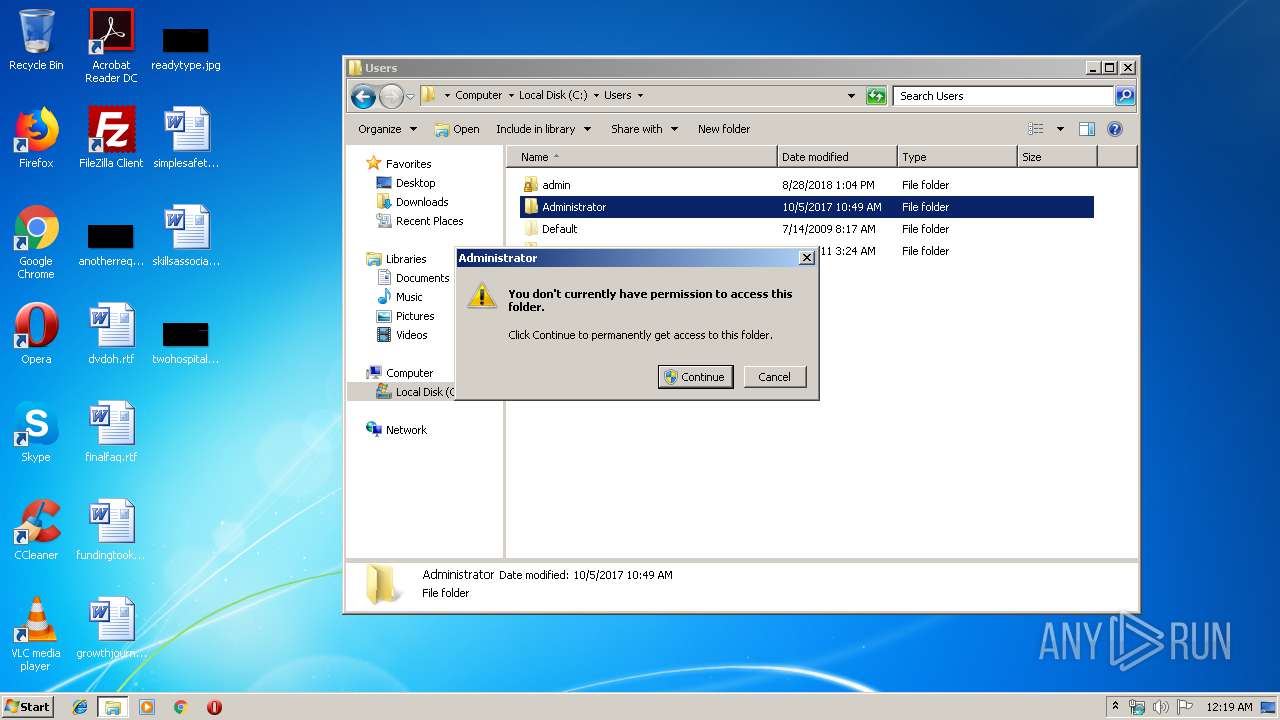The image size is (1280, 720).
Task: Open the Share with menu
Action: (x=644, y=129)
